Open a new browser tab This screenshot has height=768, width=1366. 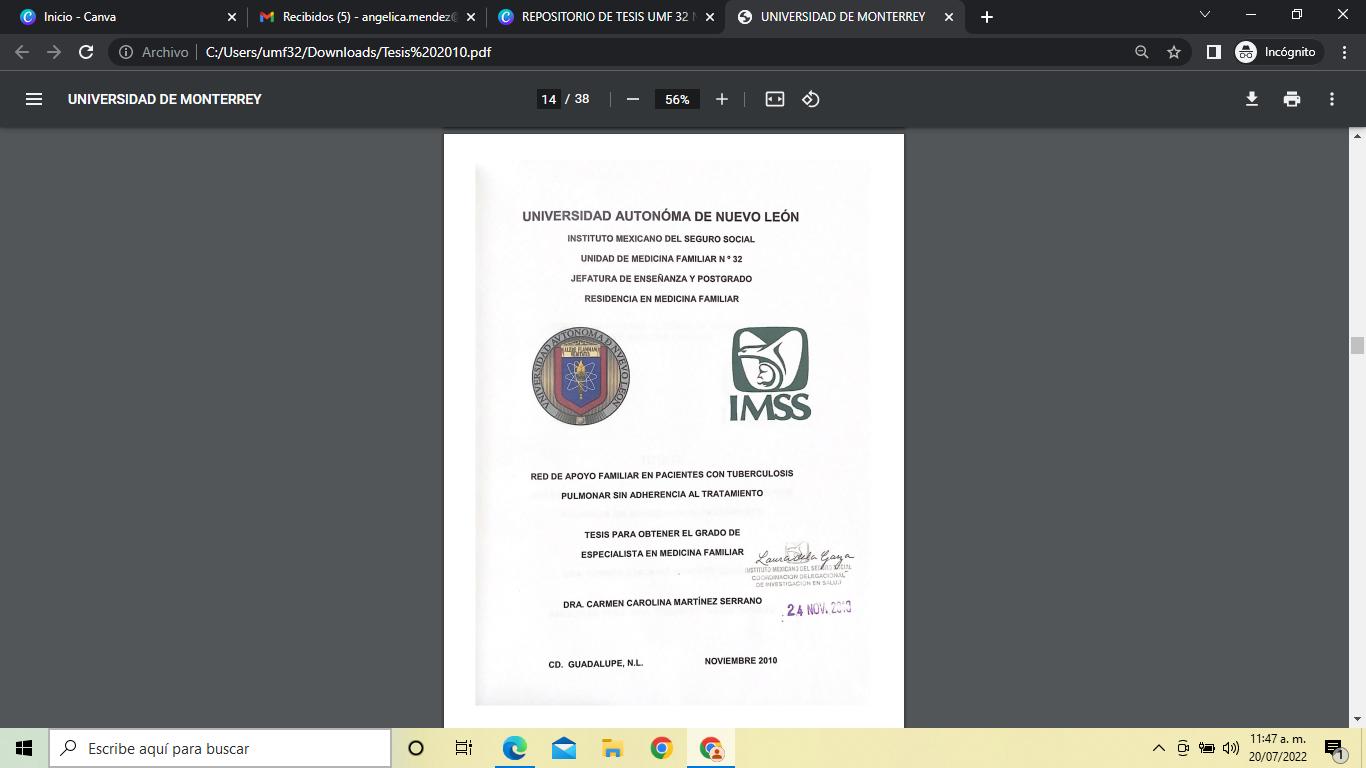987,17
